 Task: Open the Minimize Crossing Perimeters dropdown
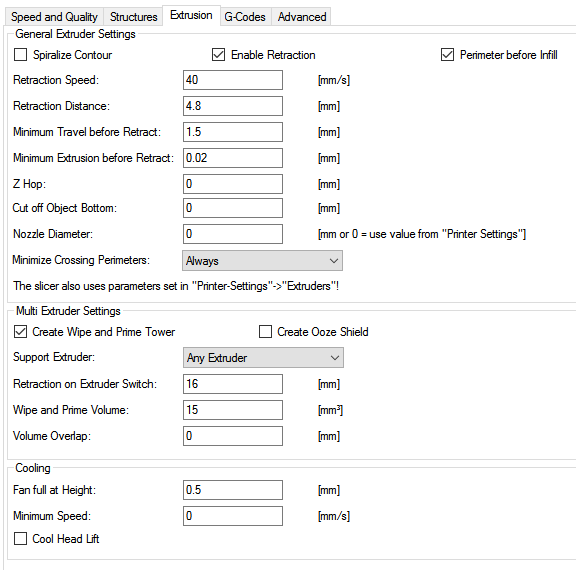(x=262, y=261)
